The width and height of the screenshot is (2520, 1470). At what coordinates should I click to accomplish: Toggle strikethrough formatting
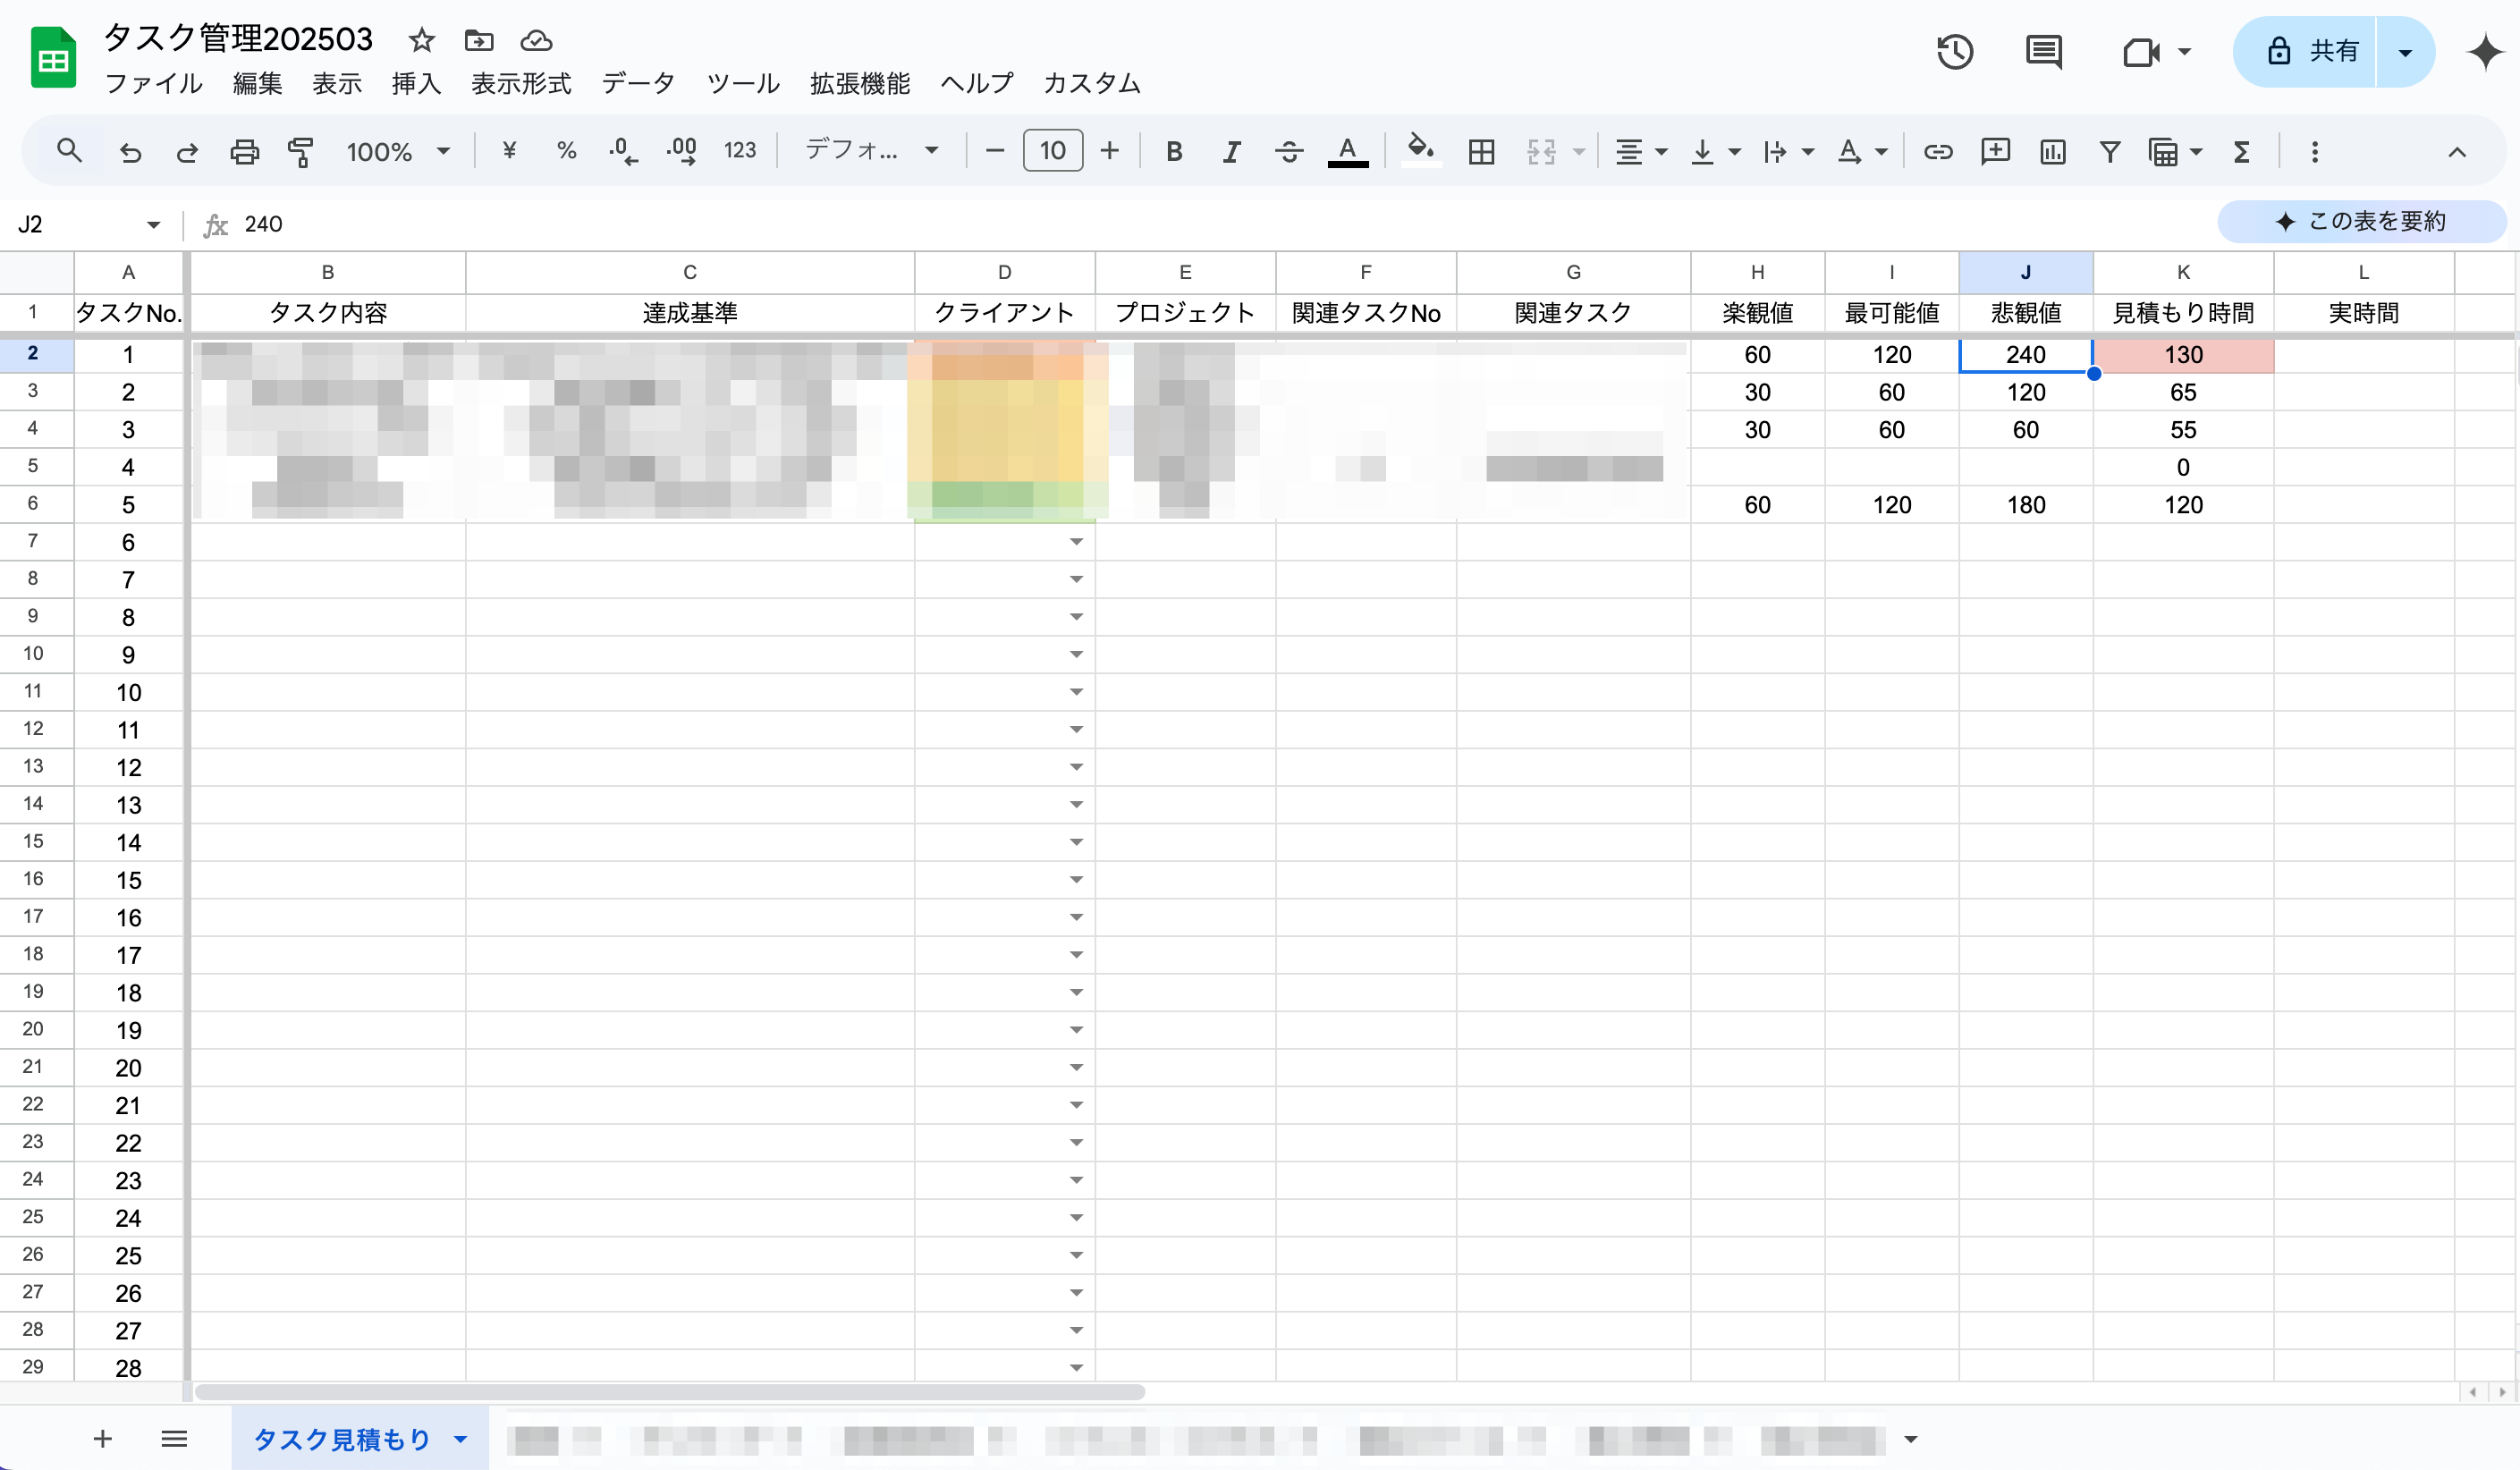1289,151
